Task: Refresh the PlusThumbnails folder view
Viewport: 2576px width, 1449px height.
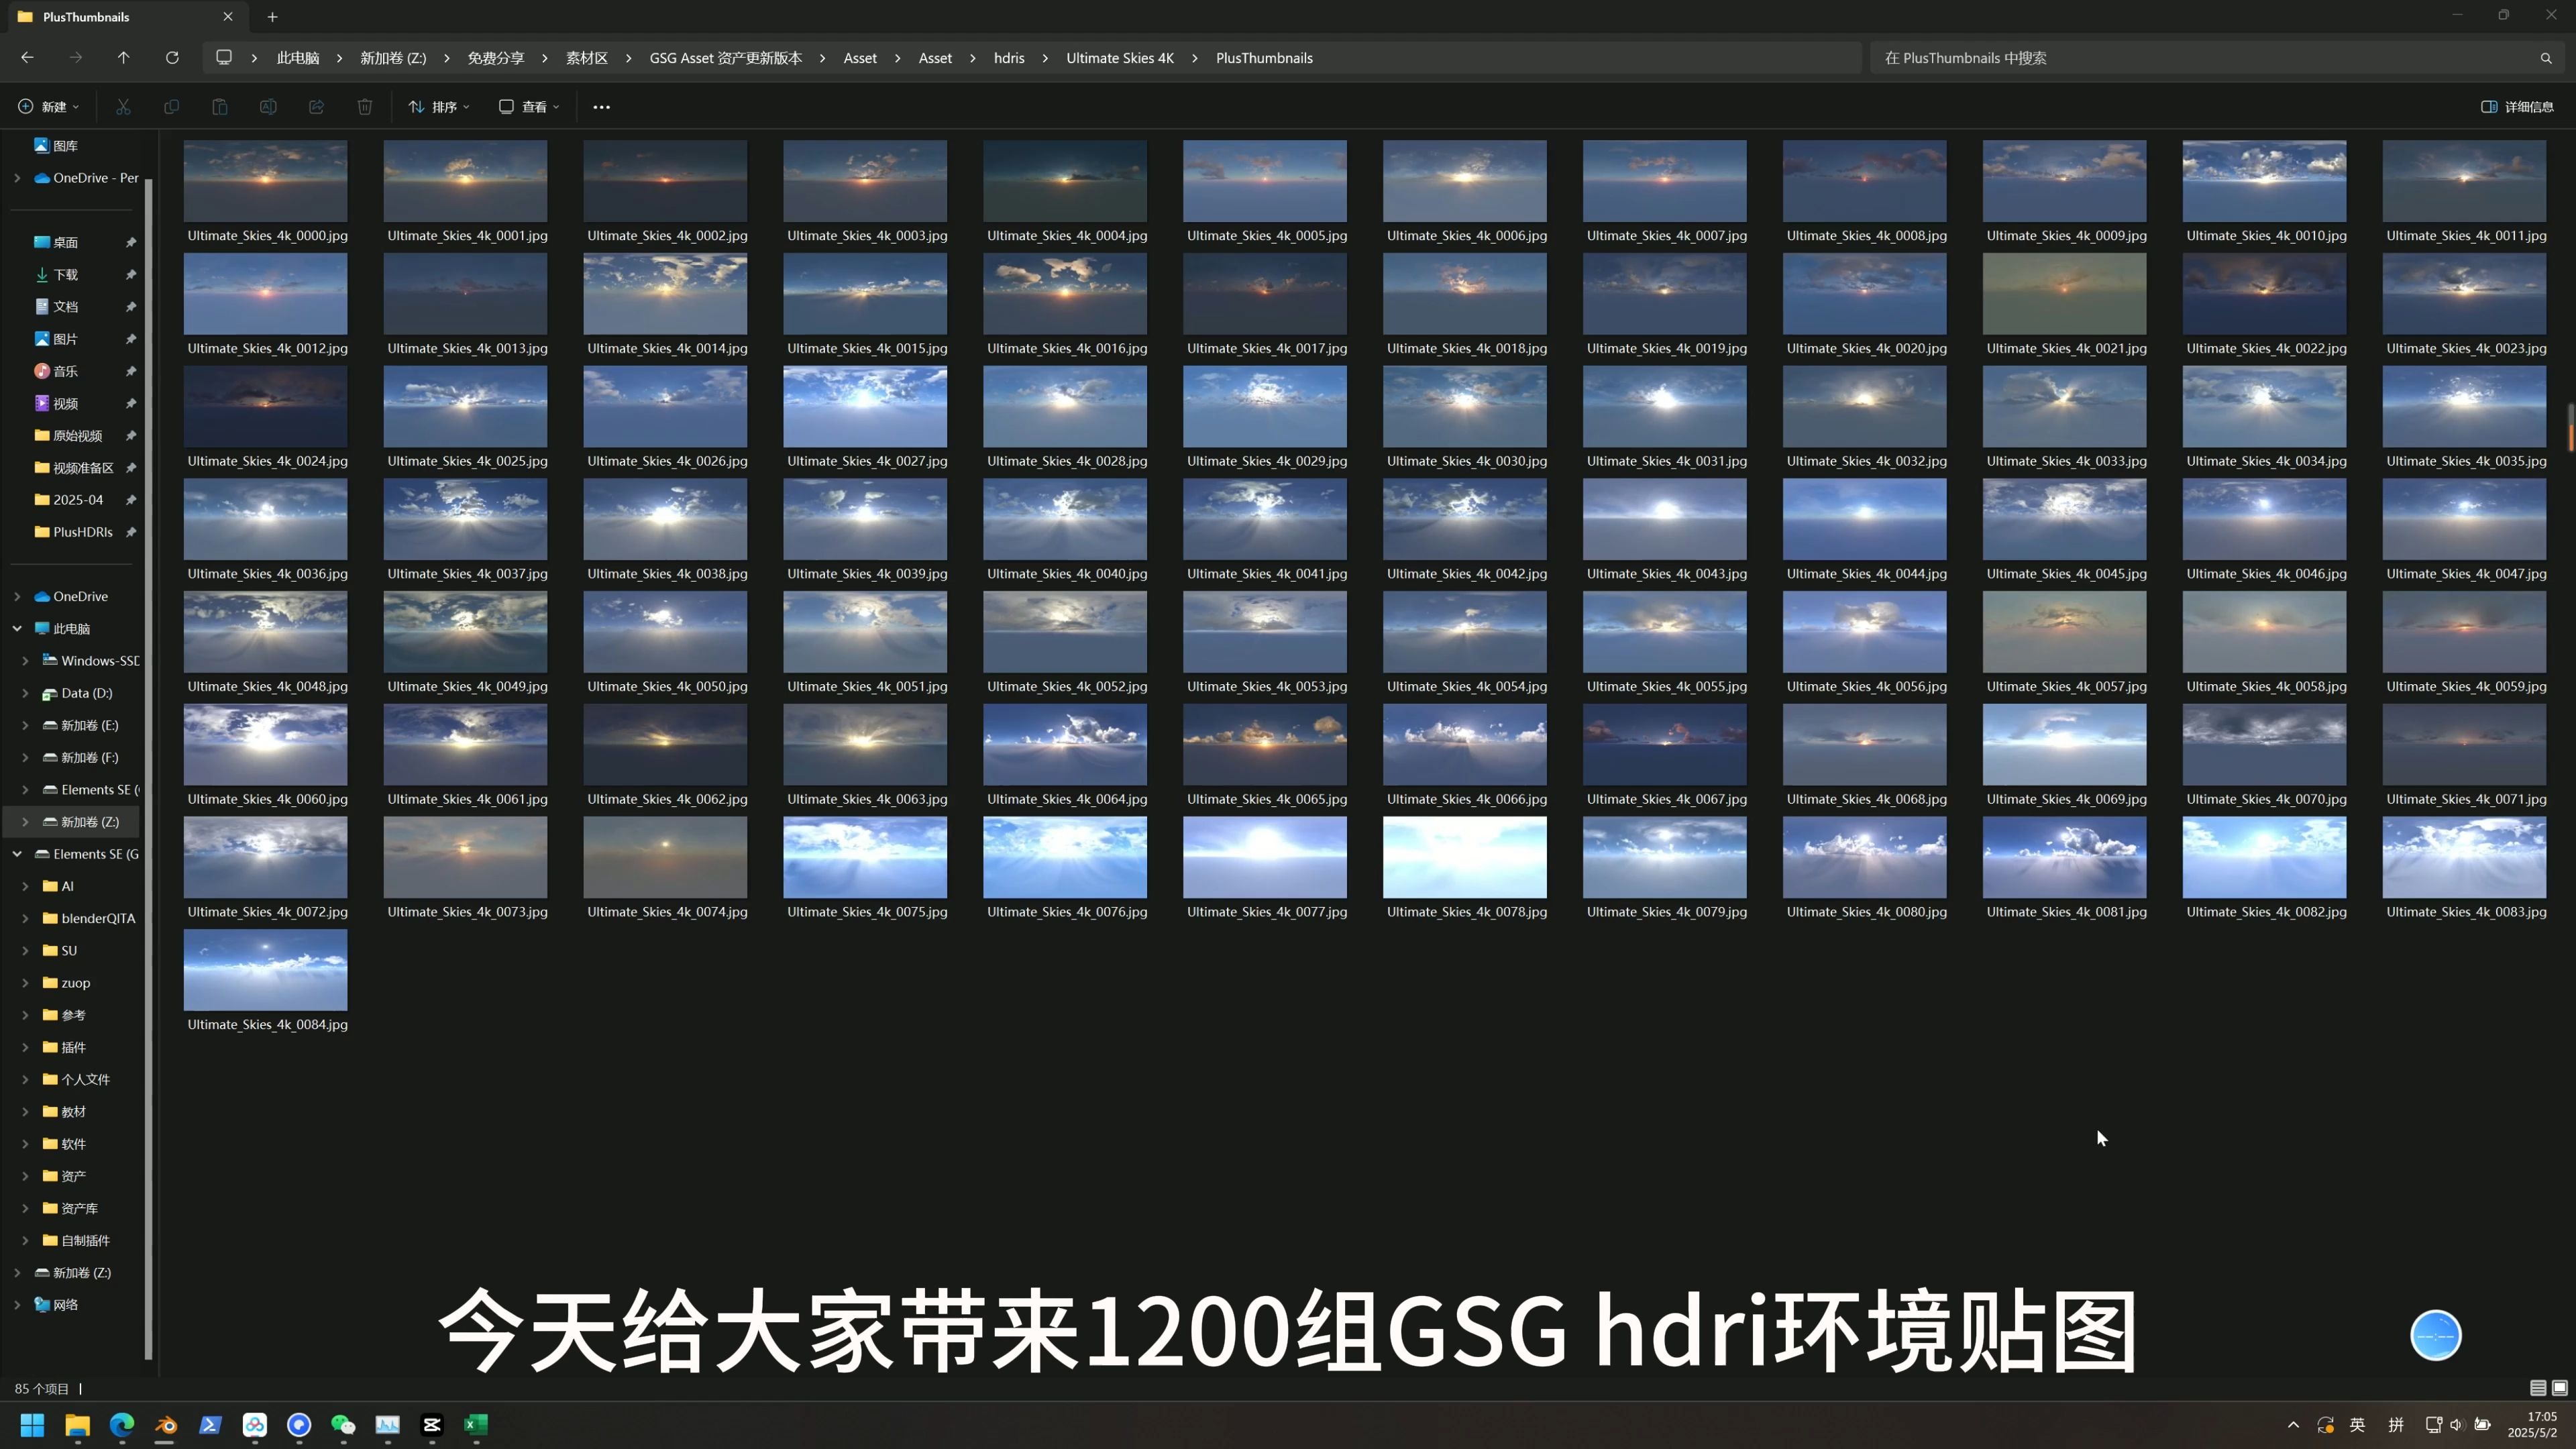Action: coord(172,58)
